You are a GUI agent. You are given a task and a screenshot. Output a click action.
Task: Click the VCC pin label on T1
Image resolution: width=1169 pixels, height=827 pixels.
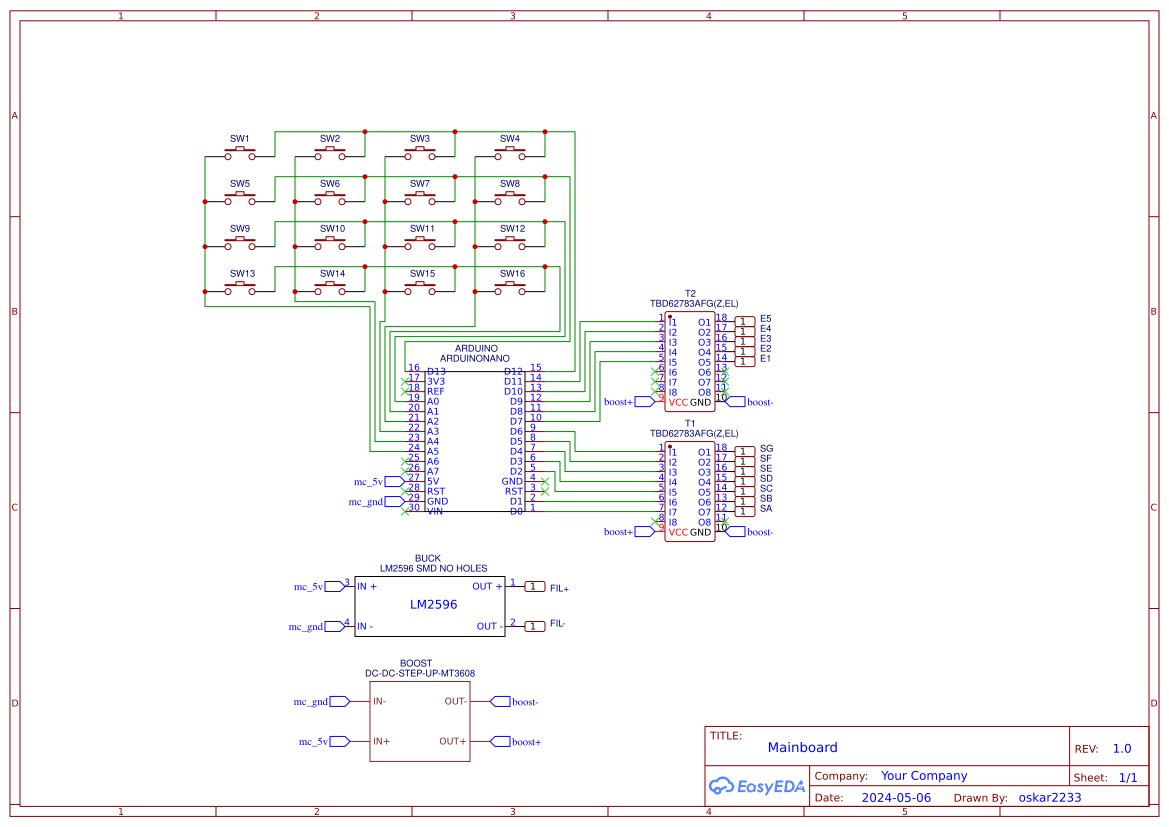point(678,532)
